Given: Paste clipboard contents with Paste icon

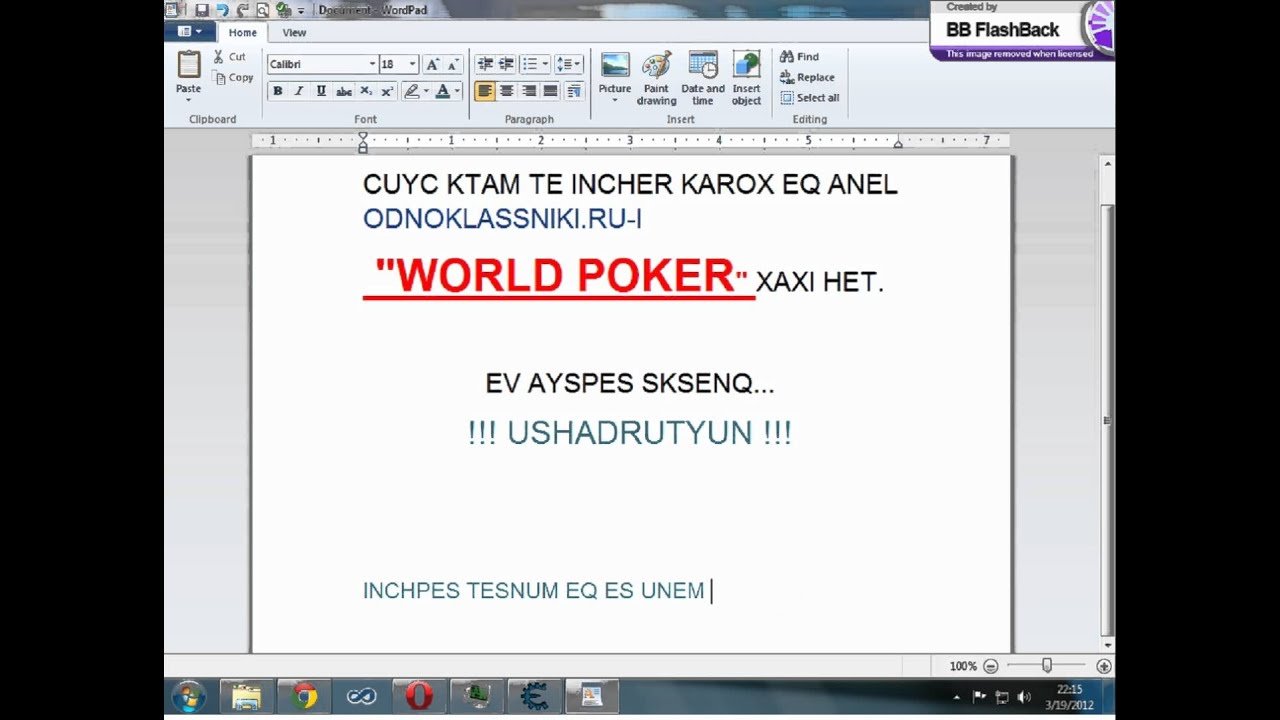Looking at the screenshot, I should click(189, 65).
